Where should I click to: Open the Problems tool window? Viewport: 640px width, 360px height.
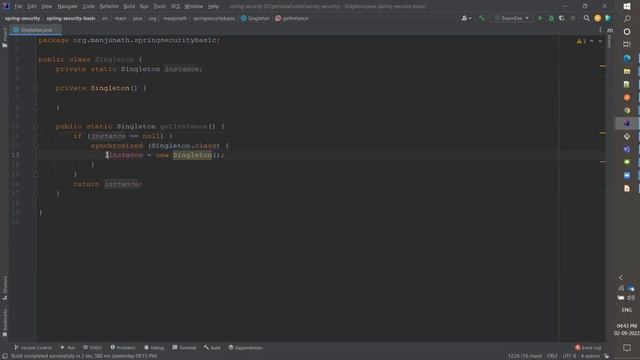pyautogui.click(x=123, y=348)
